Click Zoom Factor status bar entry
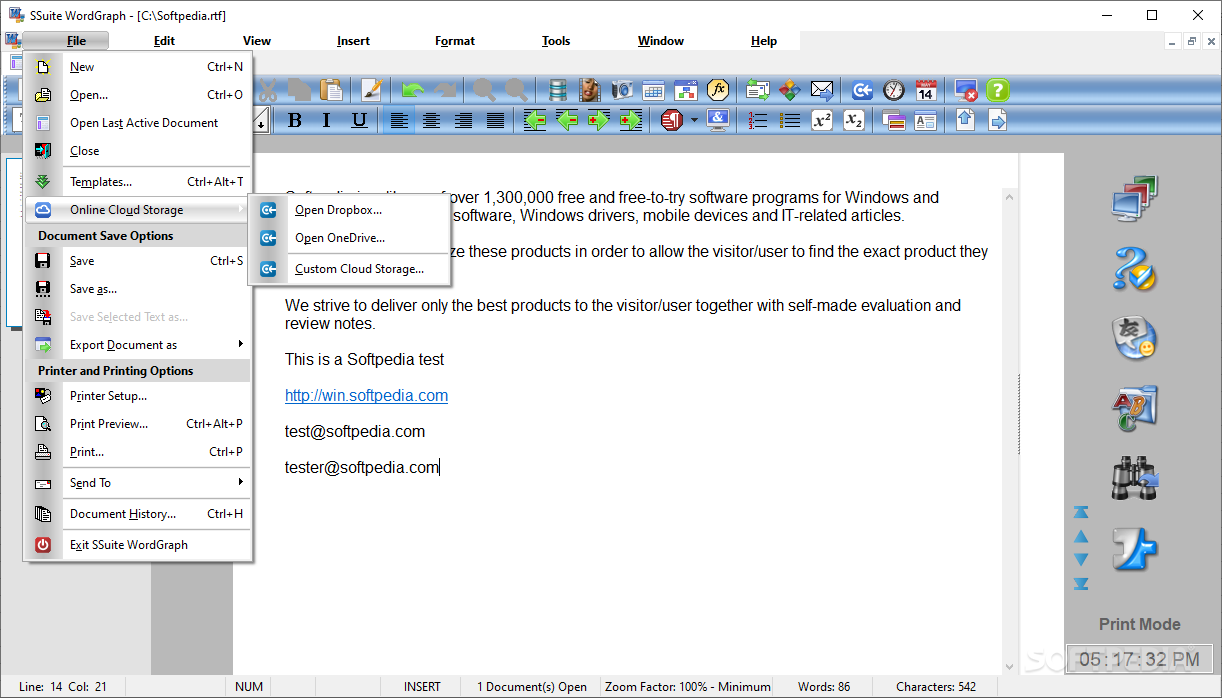This screenshot has width=1222, height=698. (688, 687)
